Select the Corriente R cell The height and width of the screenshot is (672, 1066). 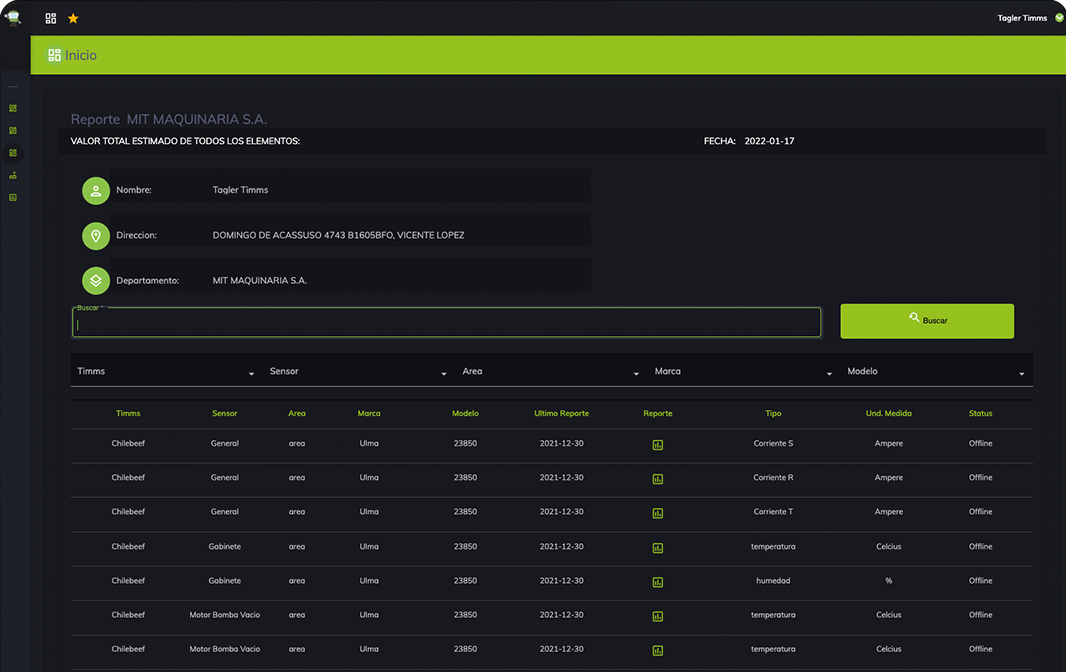click(x=773, y=477)
